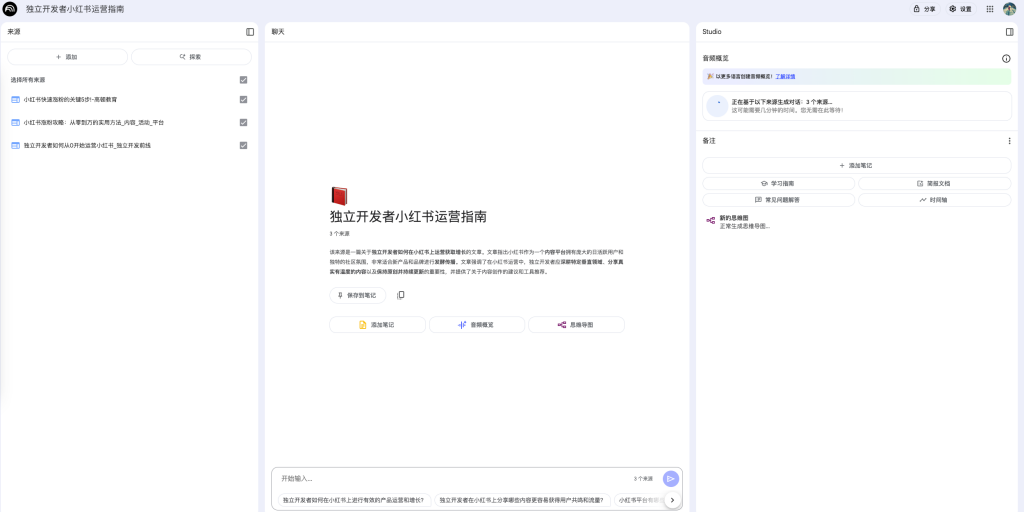This screenshot has height=512, width=1024.
Task: Click the Studio 添加笔记 button
Action: (857, 165)
